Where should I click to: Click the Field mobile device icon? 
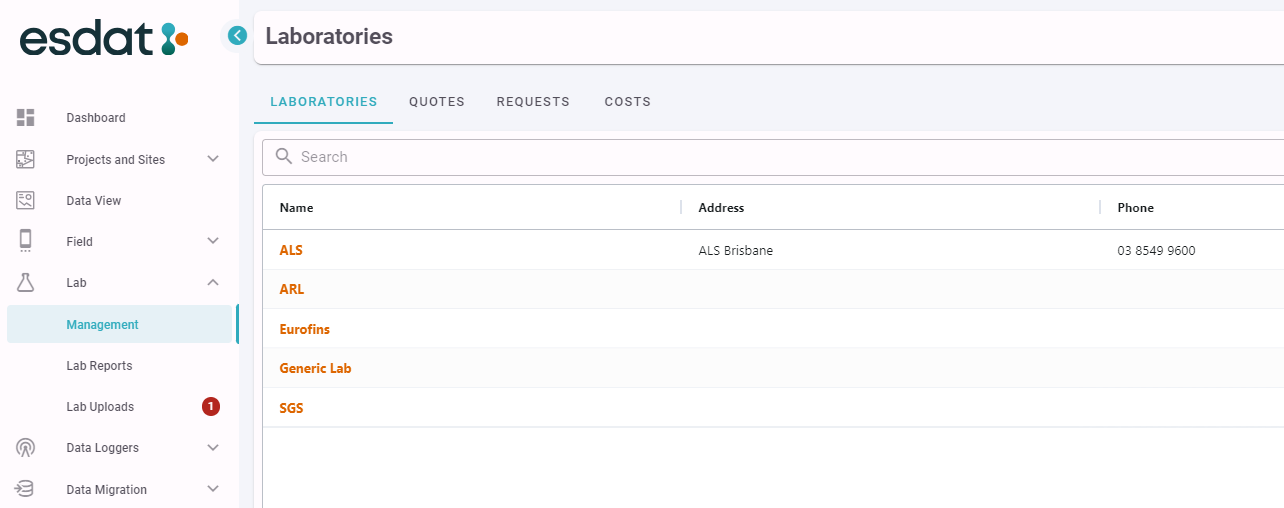coord(26,241)
